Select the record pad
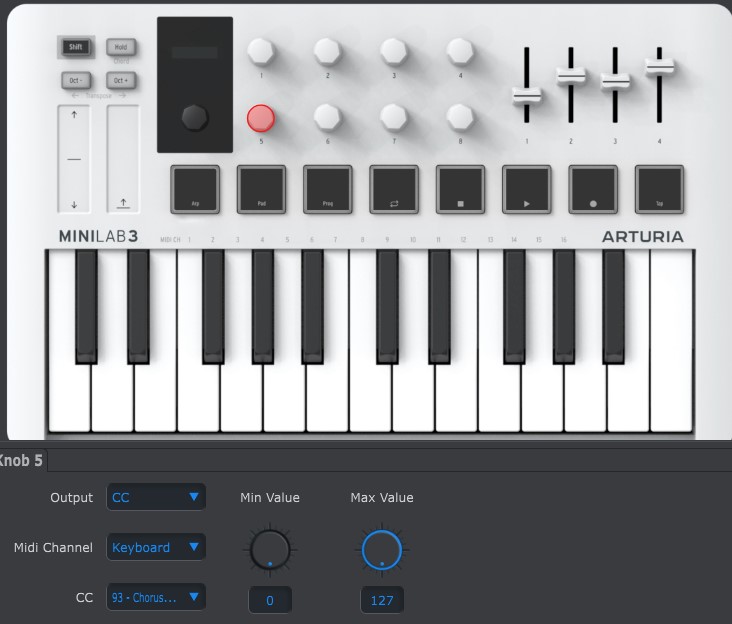 click(593, 189)
